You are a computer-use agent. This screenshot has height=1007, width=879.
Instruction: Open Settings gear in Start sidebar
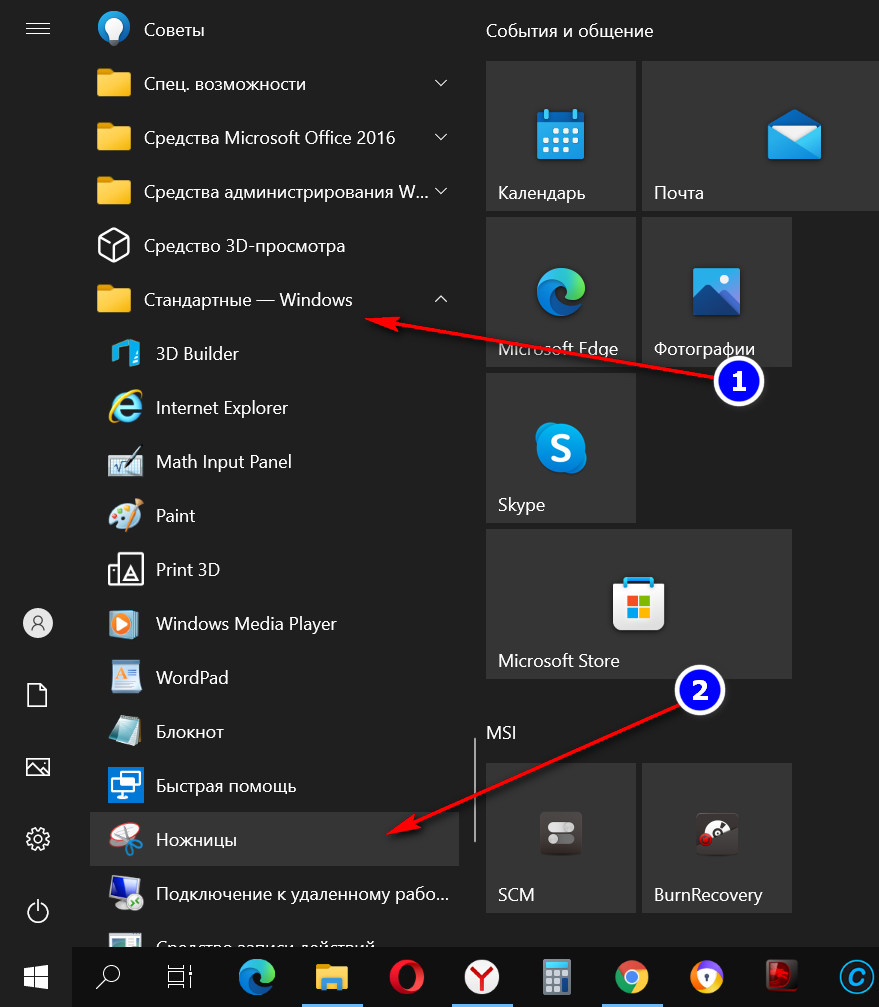pos(38,839)
